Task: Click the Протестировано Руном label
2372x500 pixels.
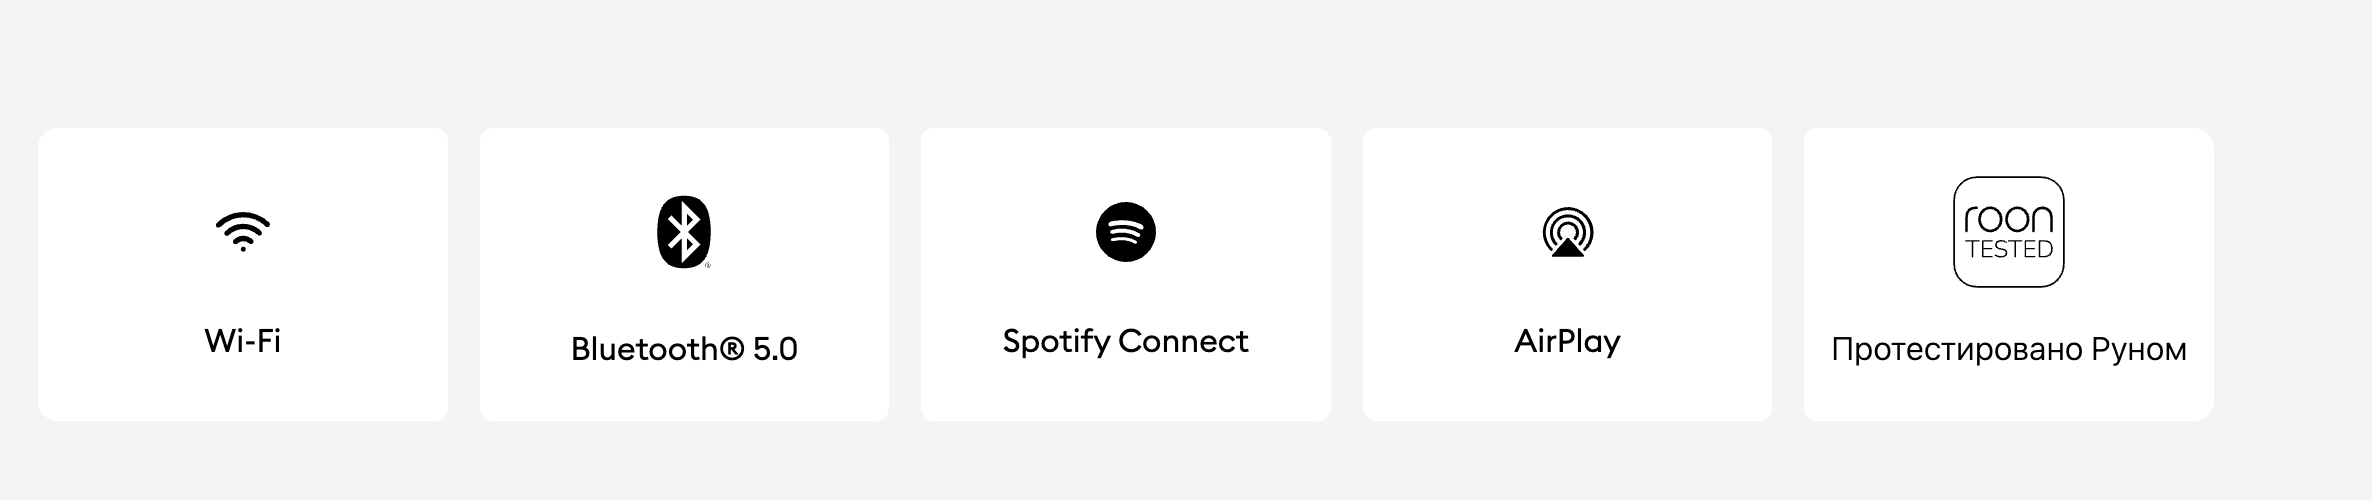Action: coord(2008,349)
